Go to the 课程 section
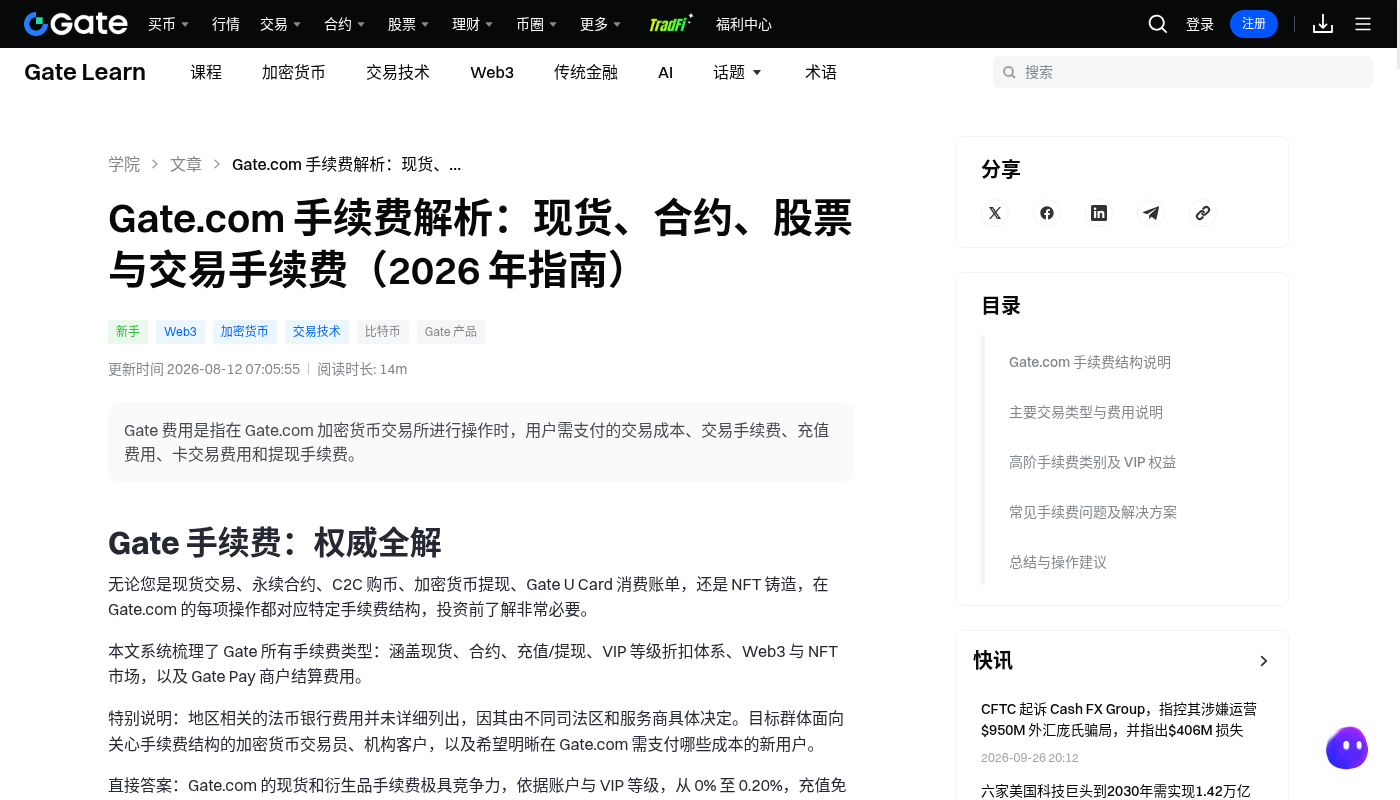Screen dimensions: 1400x800 pyautogui.click(x=206, y=72)
